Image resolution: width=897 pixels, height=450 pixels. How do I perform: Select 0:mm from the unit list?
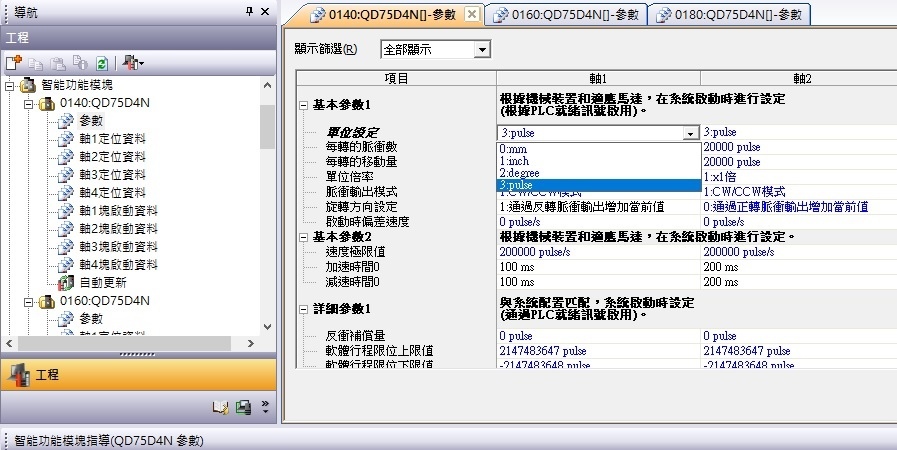(x=598, y=149)
